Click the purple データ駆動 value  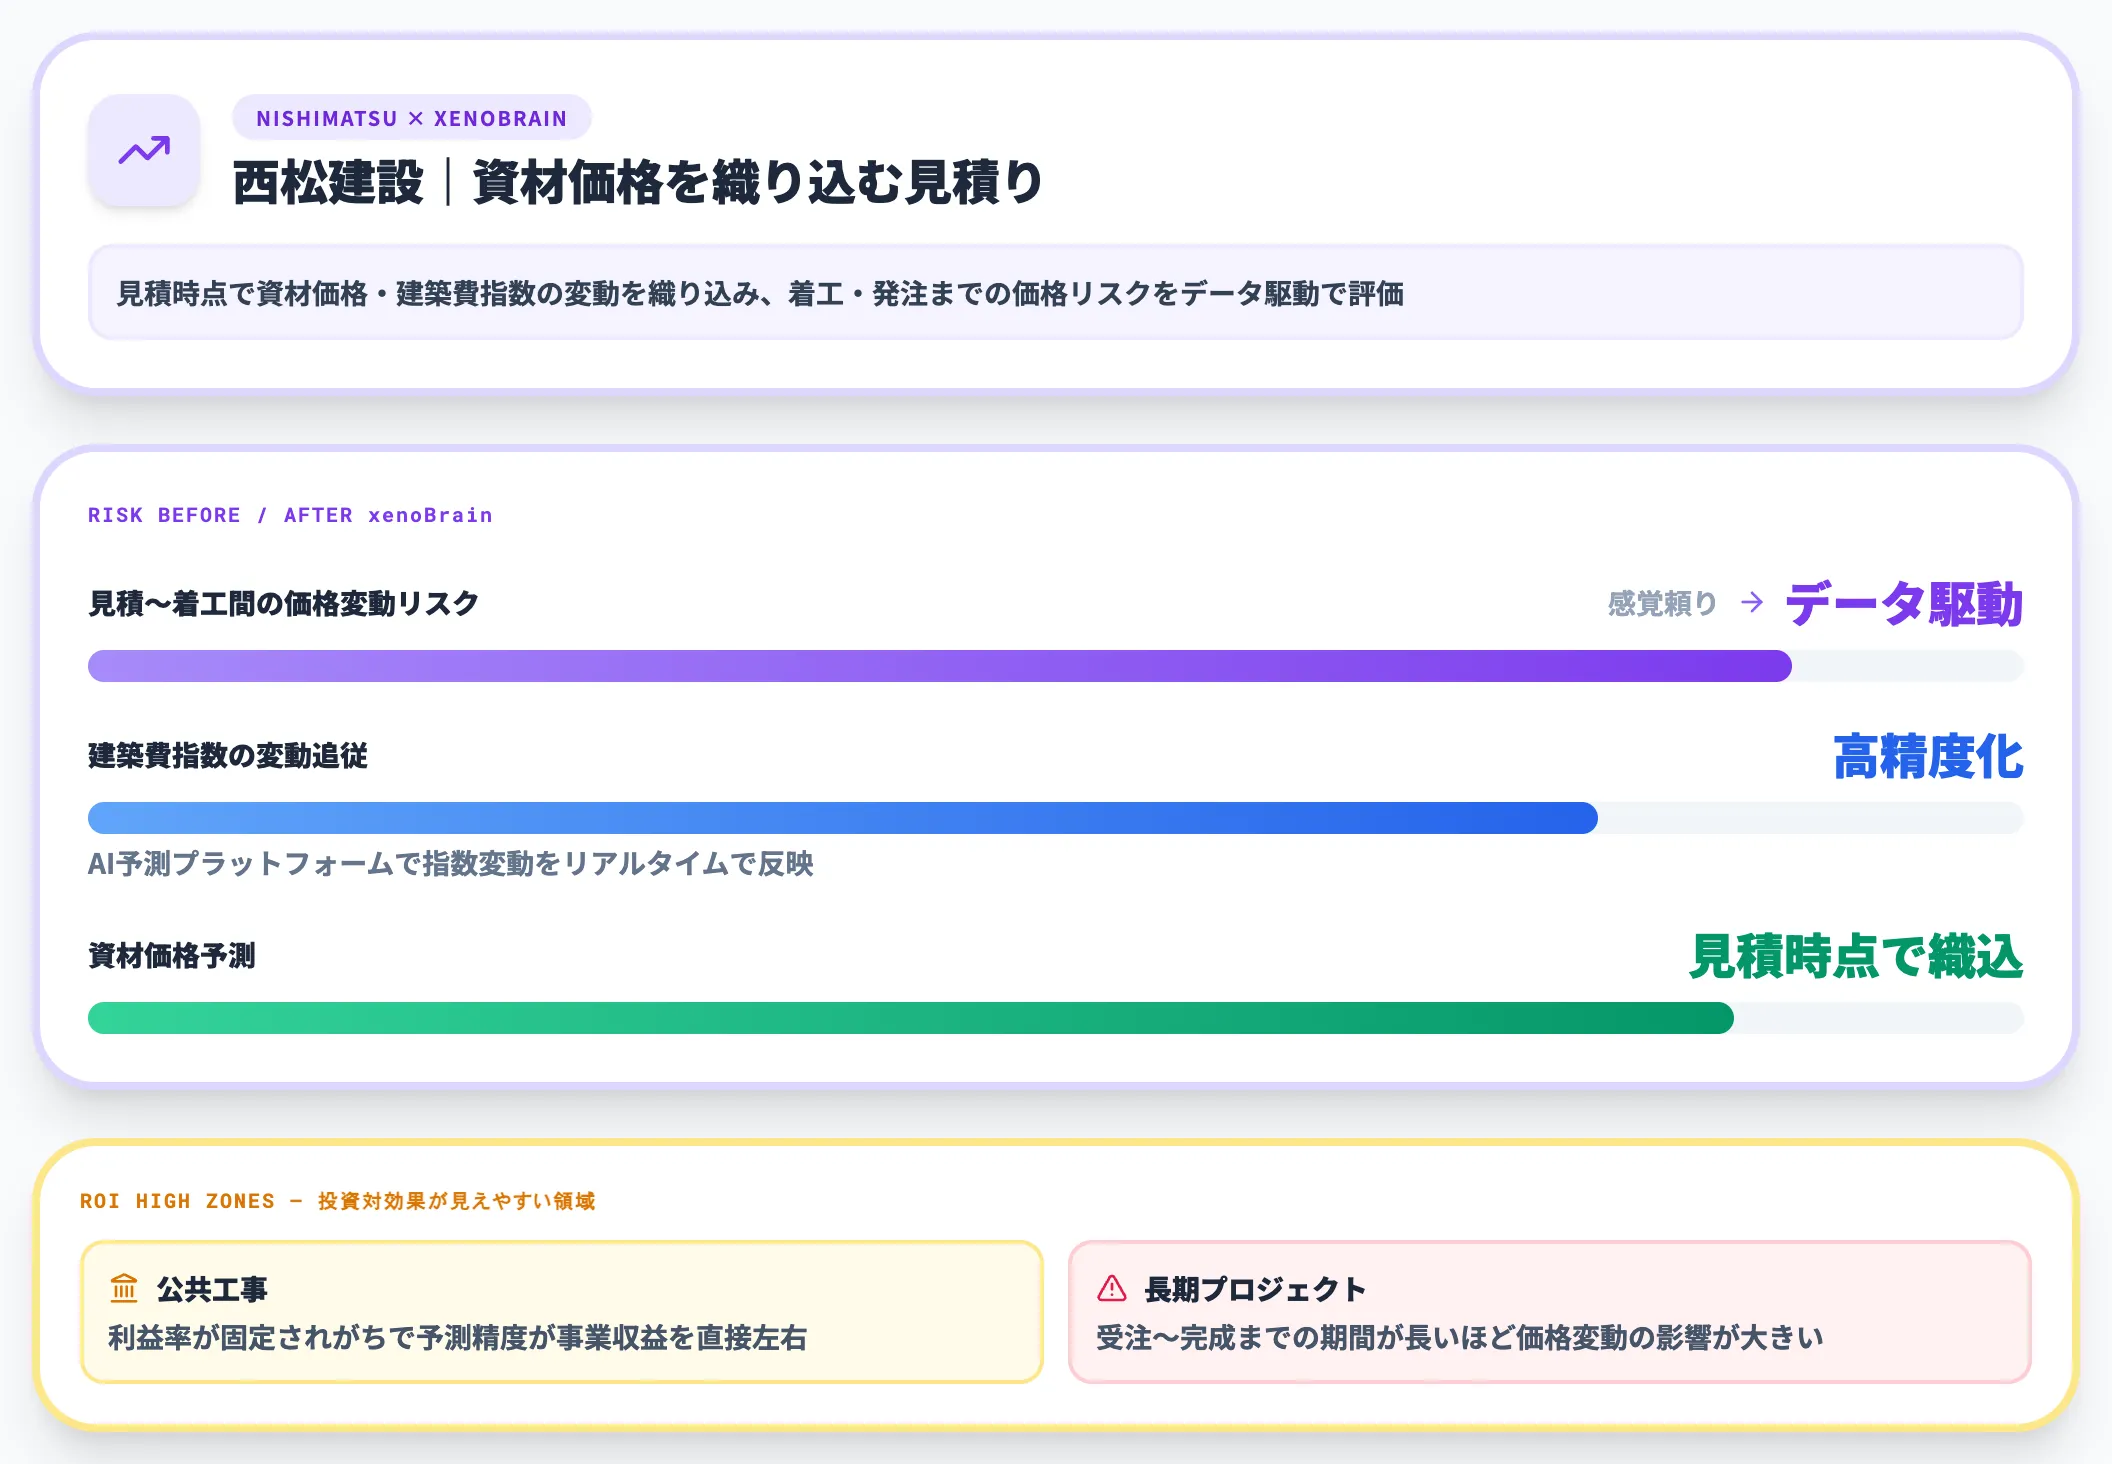pyautogui.click(x=1904, y=603)
